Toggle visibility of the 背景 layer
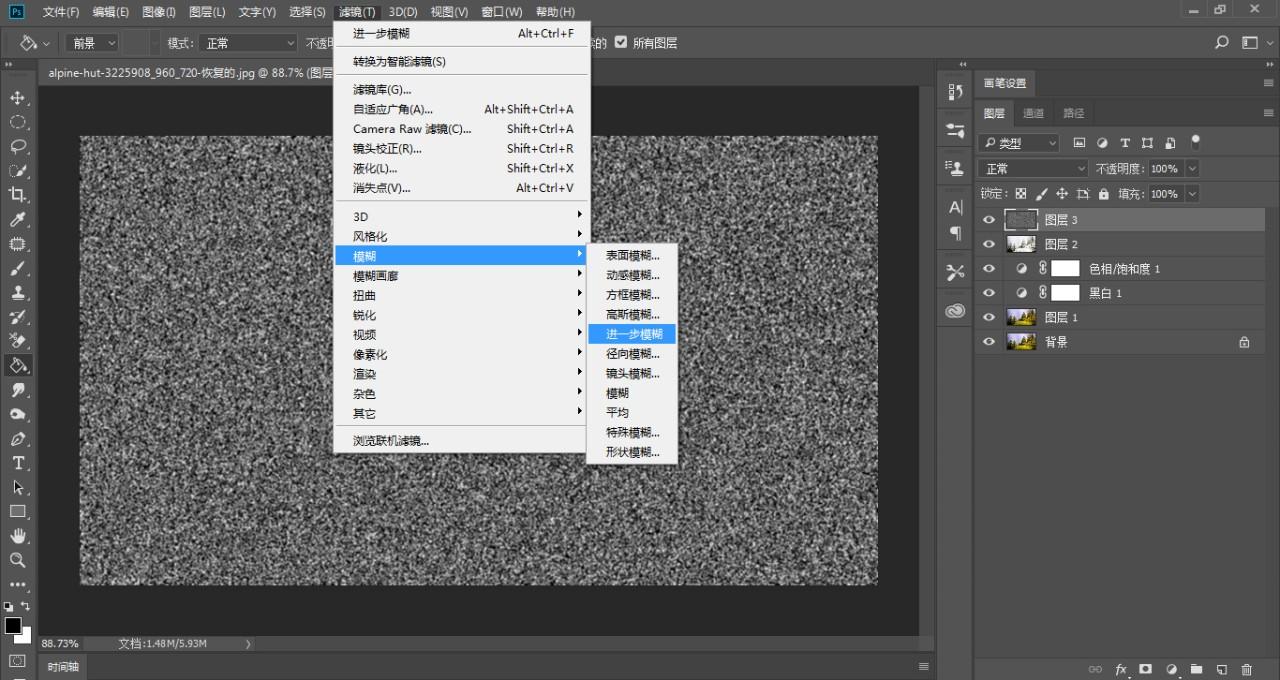Image resolution: width=1280 pixels, height=680 pixels. (989, 342)
